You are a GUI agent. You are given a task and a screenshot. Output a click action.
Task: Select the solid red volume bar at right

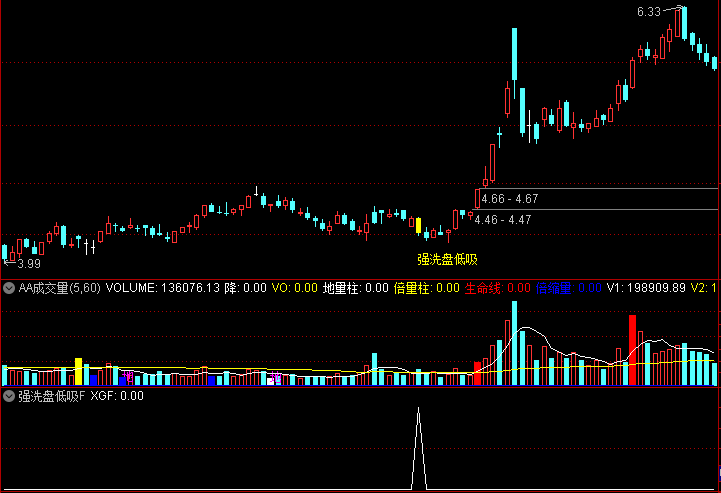tap(632, 350)
